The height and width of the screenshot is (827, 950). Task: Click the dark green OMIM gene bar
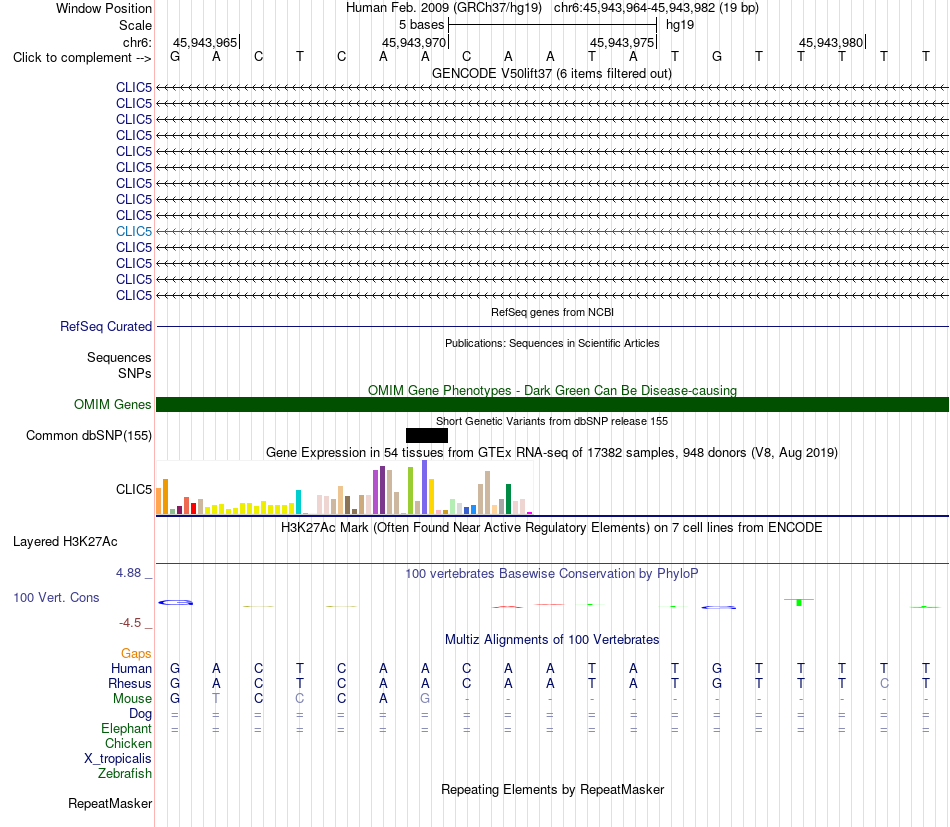[552, 404]
